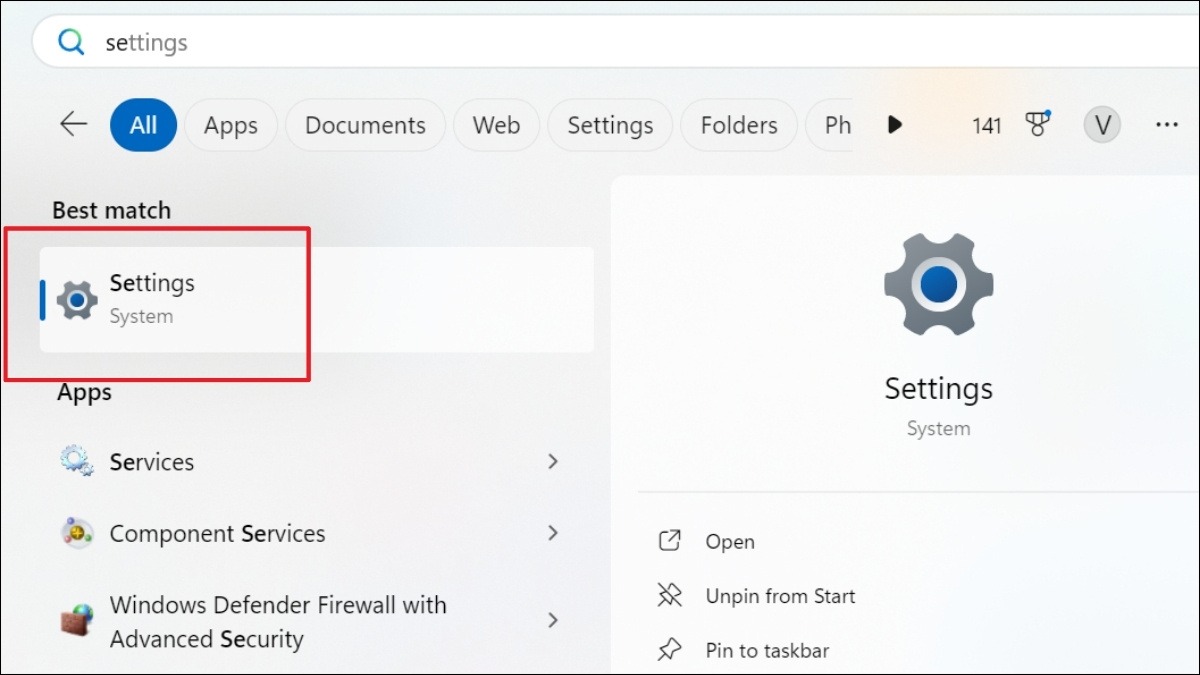The image size is (1200, 675).
Task: Click the Apps section heading
Action: click(84, 392)
